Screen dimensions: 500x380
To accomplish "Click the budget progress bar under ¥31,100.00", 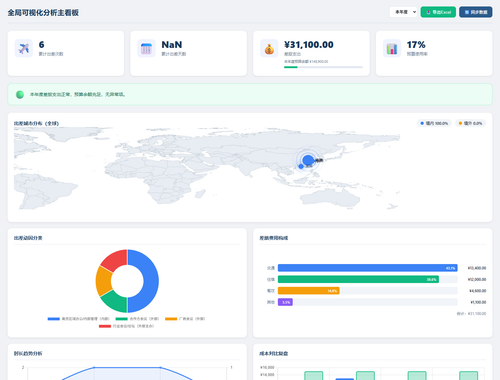I will click(323, 67).
